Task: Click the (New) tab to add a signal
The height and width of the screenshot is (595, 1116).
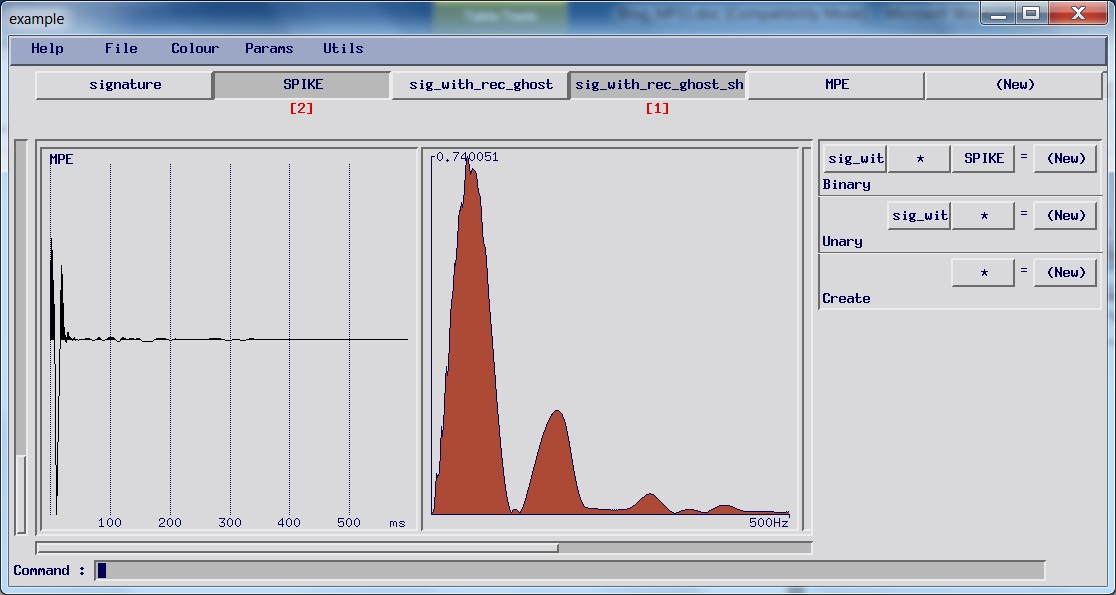Action: click(1013, 85)
